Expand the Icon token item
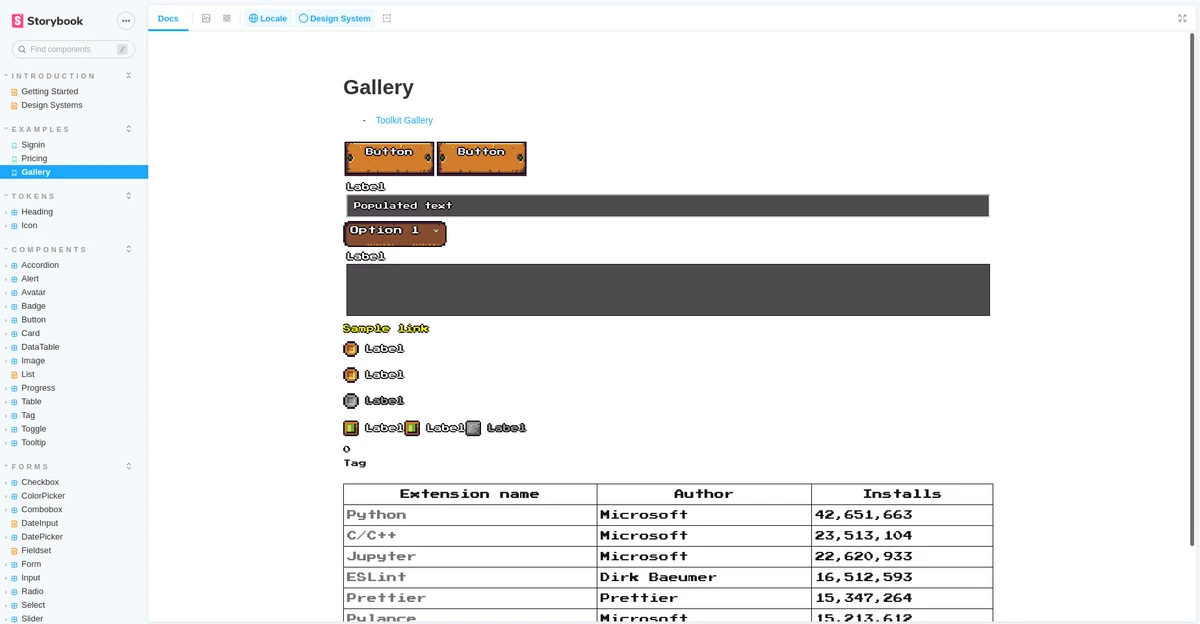The height and width of the screenshot is (624, 1200). click(29, 225)
